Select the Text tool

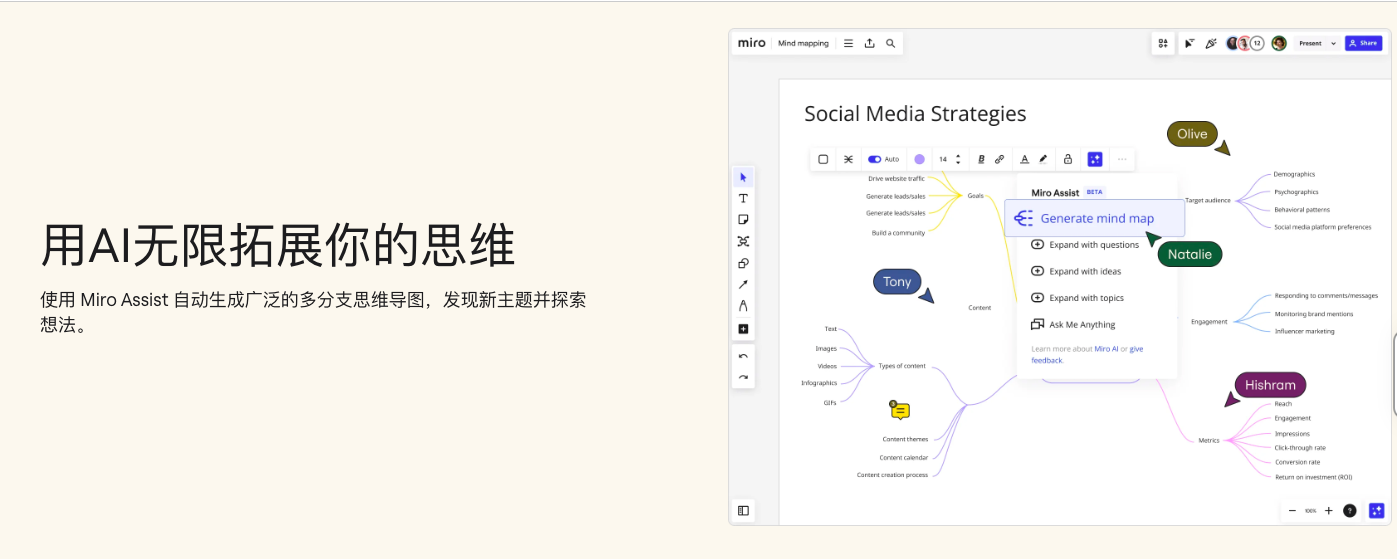click(x=743, y=199)
